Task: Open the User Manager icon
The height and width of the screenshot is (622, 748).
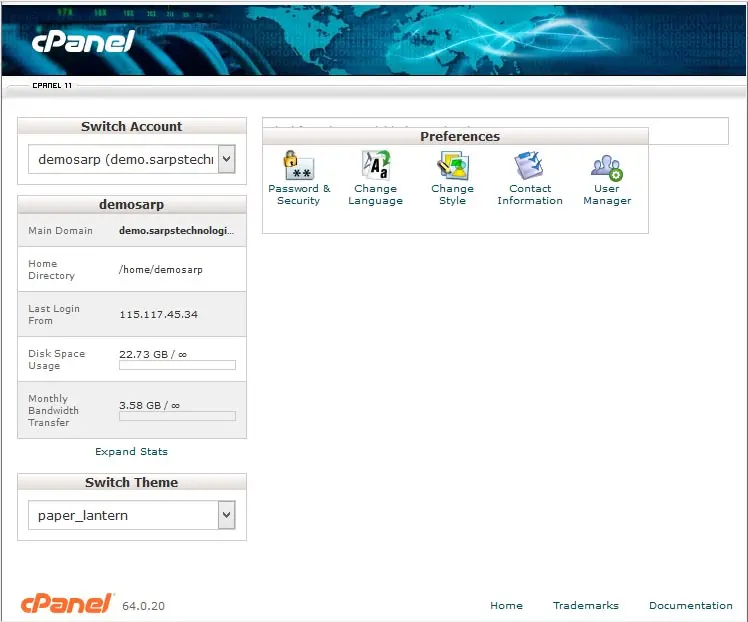Action: click(607, 167)
